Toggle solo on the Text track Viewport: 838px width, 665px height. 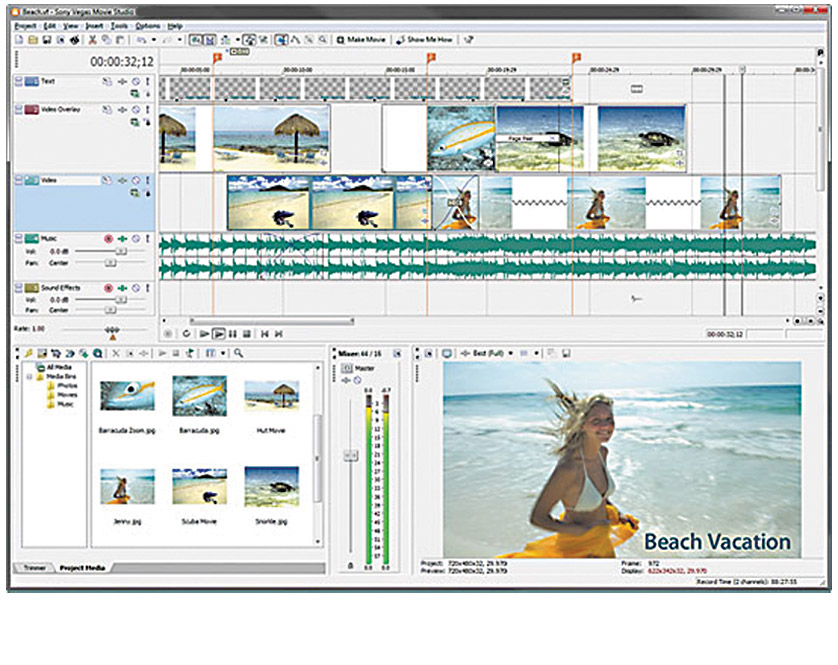tap(148, 81)
